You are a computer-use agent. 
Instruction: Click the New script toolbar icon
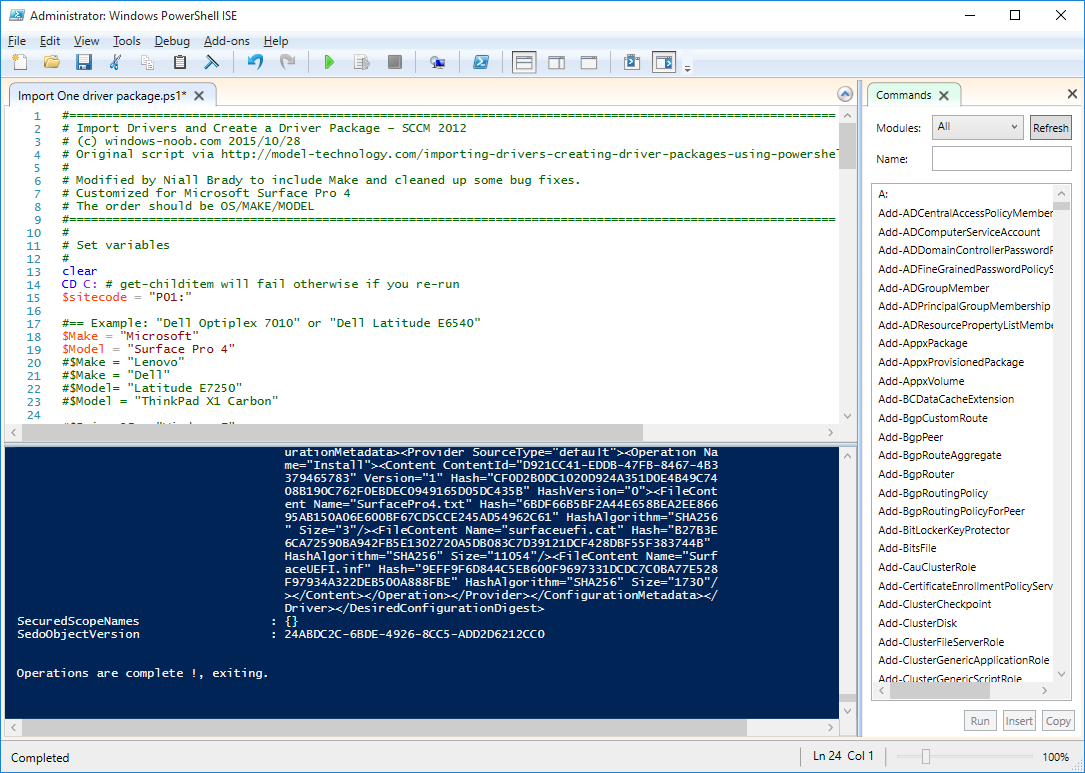20,62
